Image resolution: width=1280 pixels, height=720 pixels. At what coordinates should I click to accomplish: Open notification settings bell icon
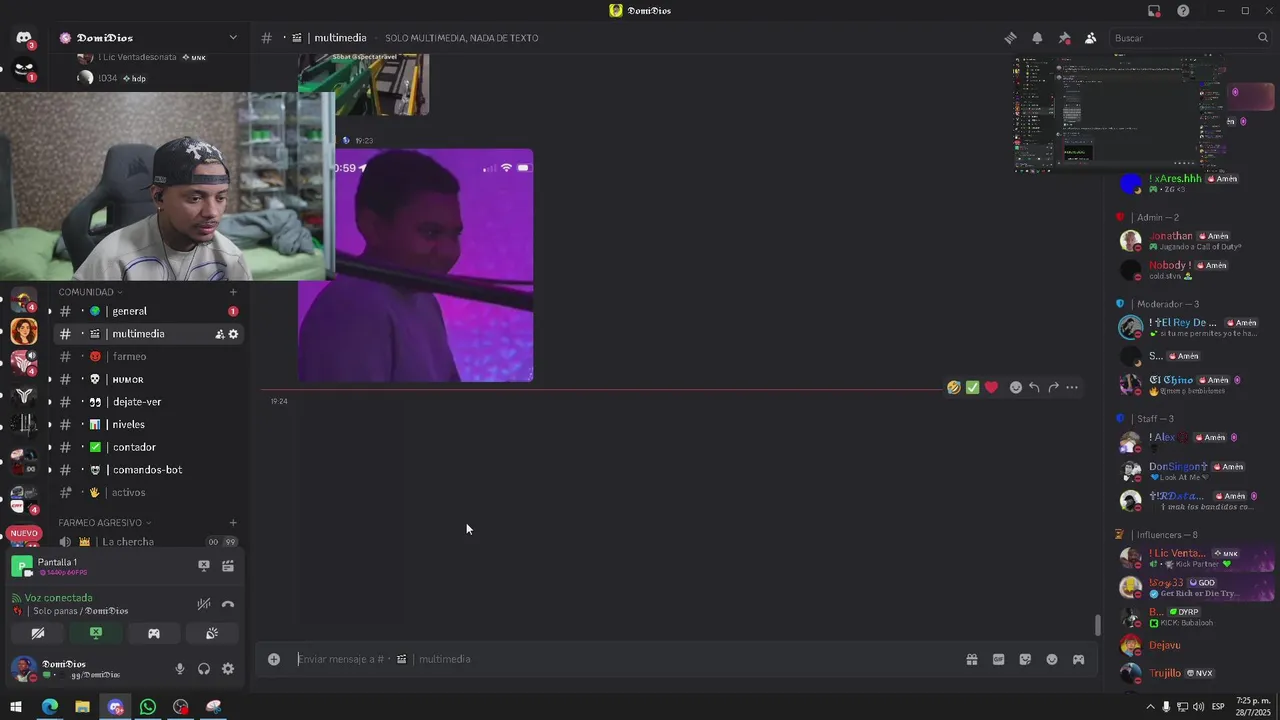click(1037, 38)
